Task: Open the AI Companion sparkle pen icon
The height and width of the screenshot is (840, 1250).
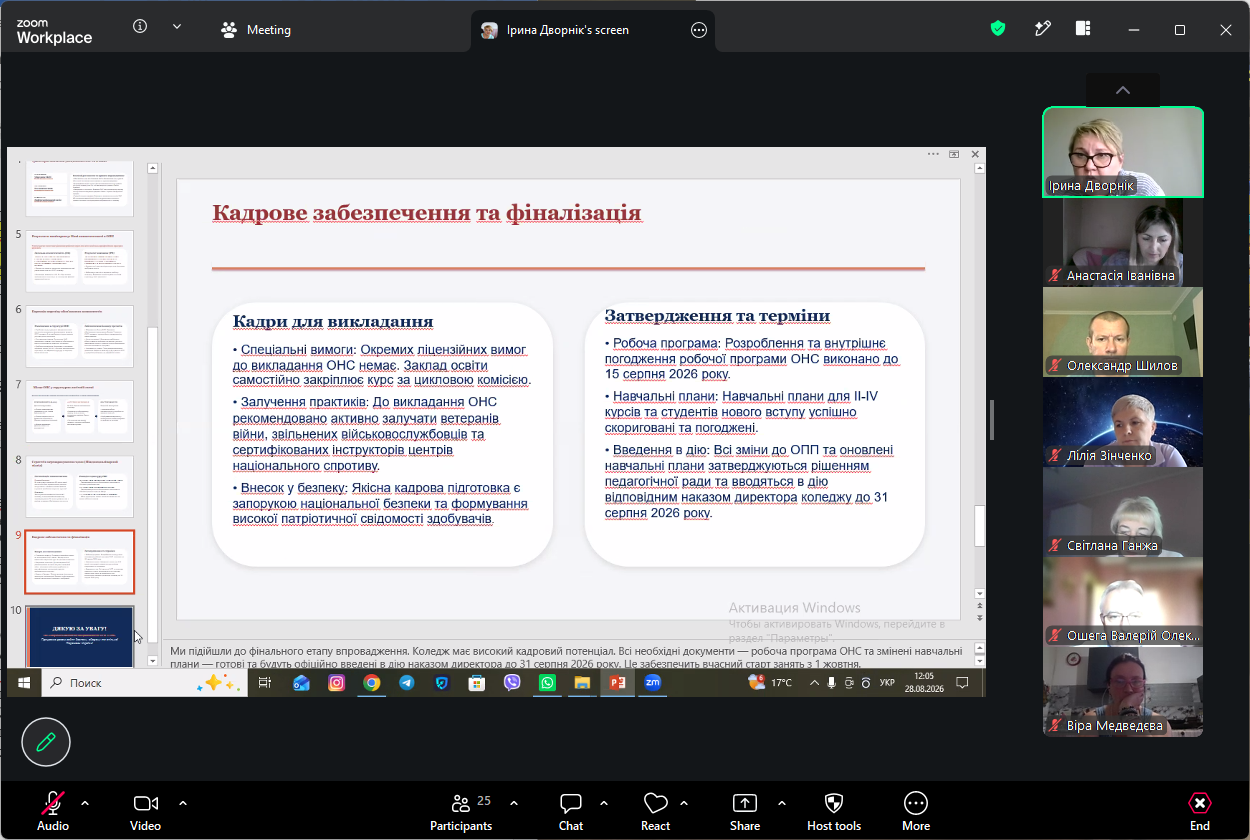Action: click(x=1042, y=29)
